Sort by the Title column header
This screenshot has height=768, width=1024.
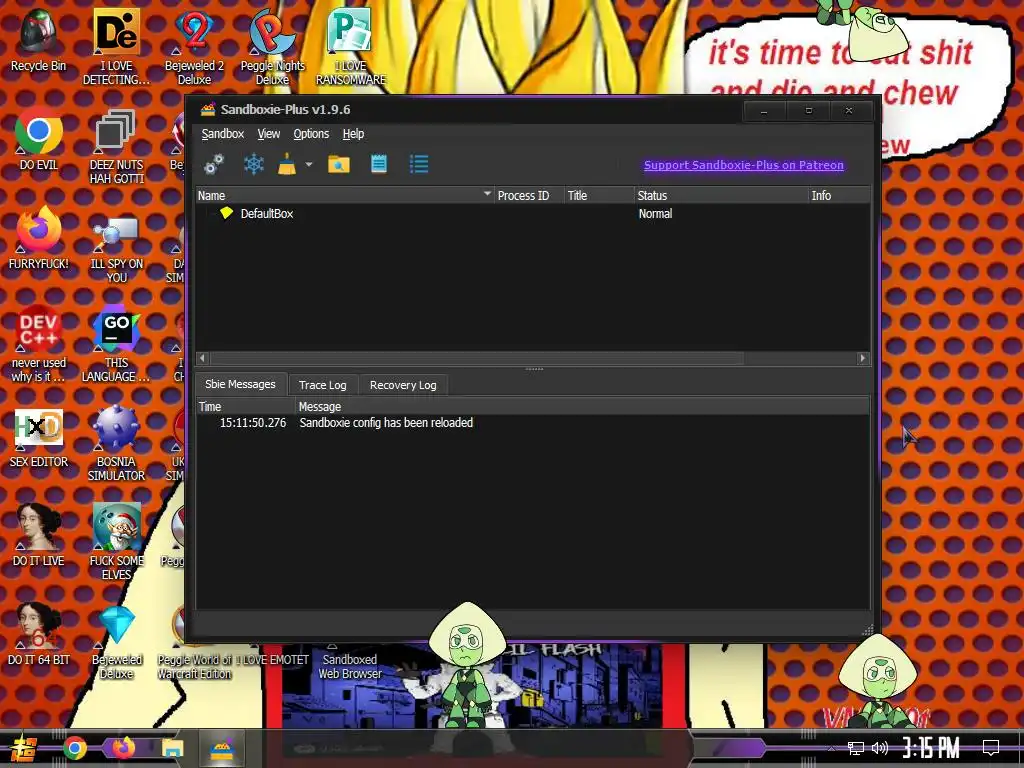point(599,195)
